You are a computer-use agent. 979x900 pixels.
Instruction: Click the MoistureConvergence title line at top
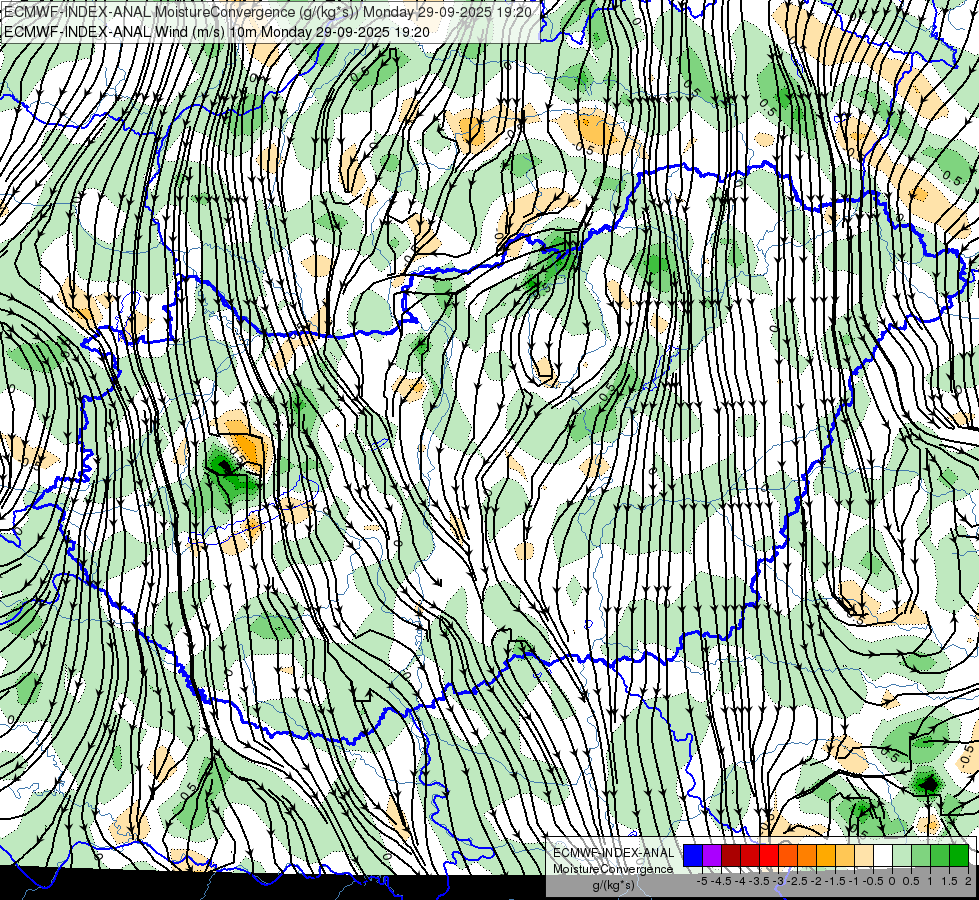[x=268, y=12]
